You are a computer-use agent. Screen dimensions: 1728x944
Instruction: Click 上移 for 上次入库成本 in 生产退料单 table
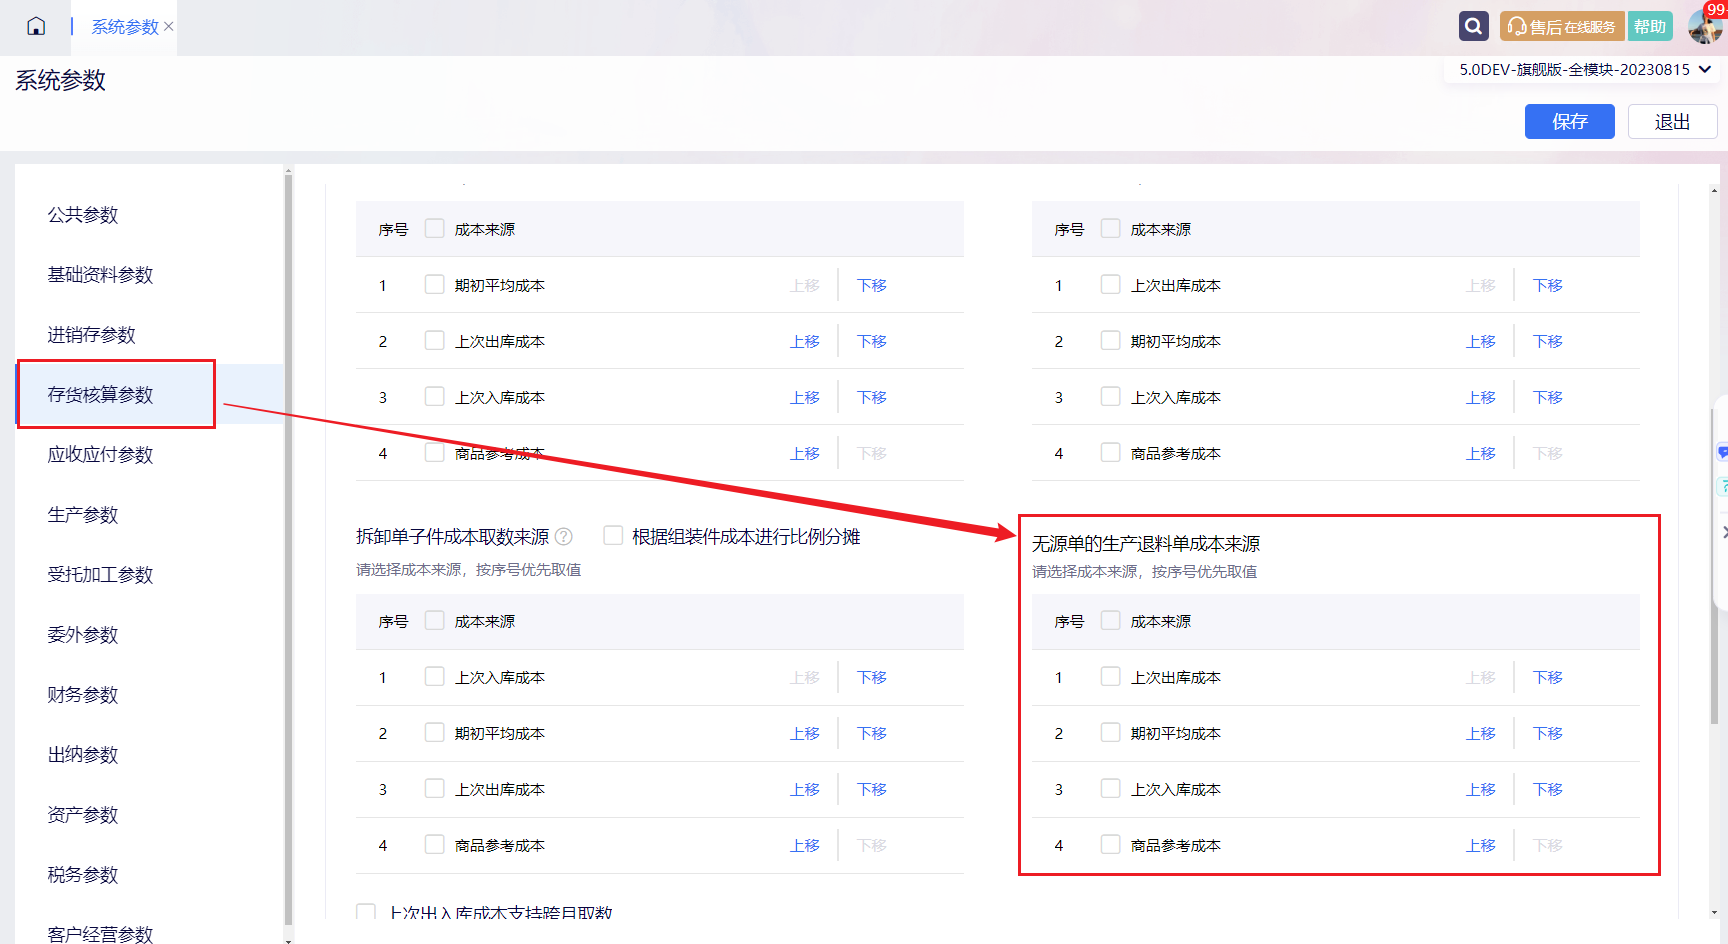tap(1481, 789)
